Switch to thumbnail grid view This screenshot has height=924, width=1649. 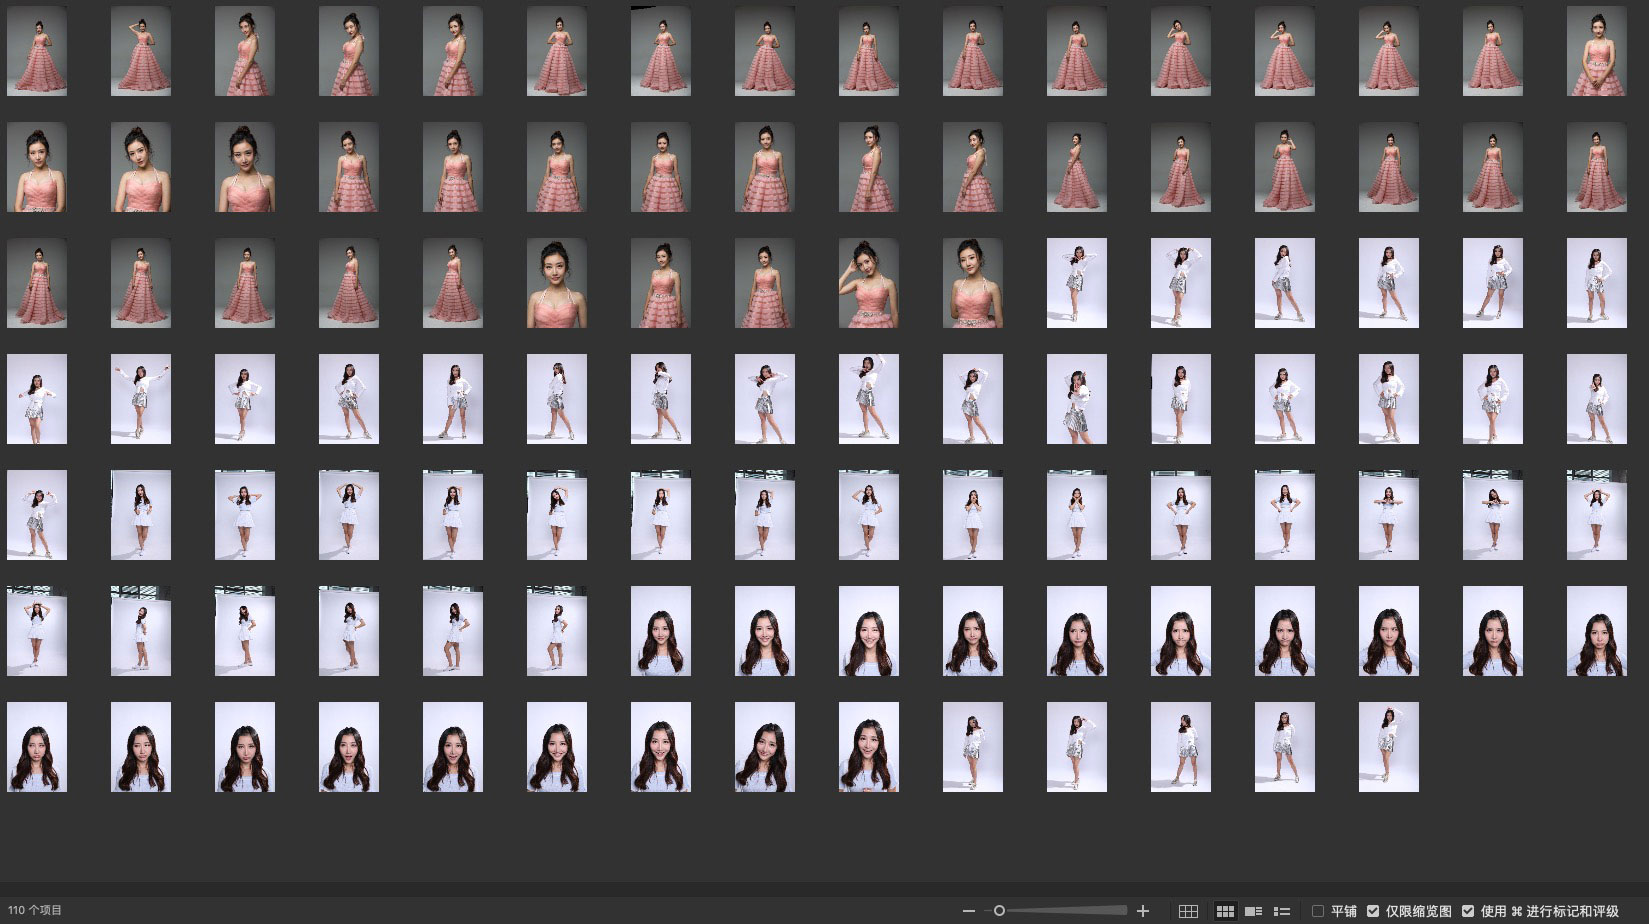click(x=1224, y=911)
